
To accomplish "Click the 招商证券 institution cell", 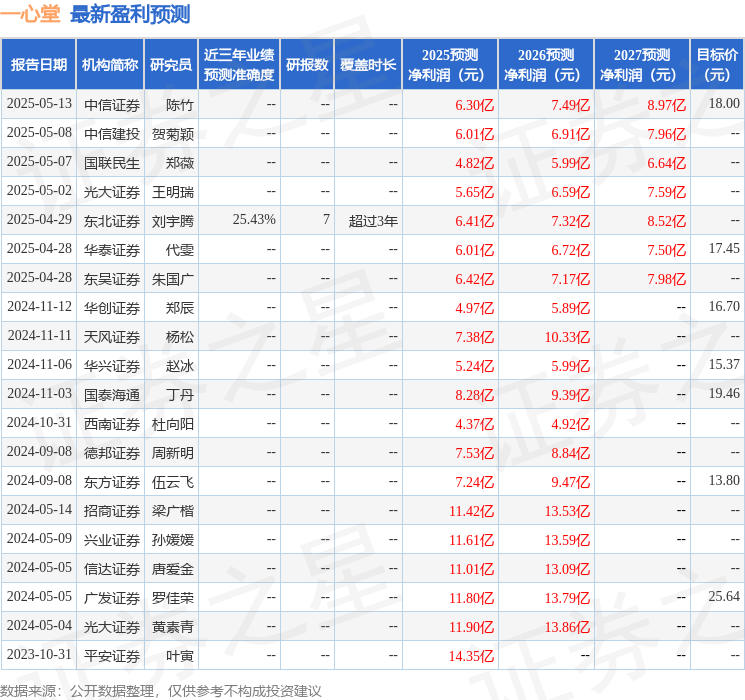I will [x=112, y=510].
